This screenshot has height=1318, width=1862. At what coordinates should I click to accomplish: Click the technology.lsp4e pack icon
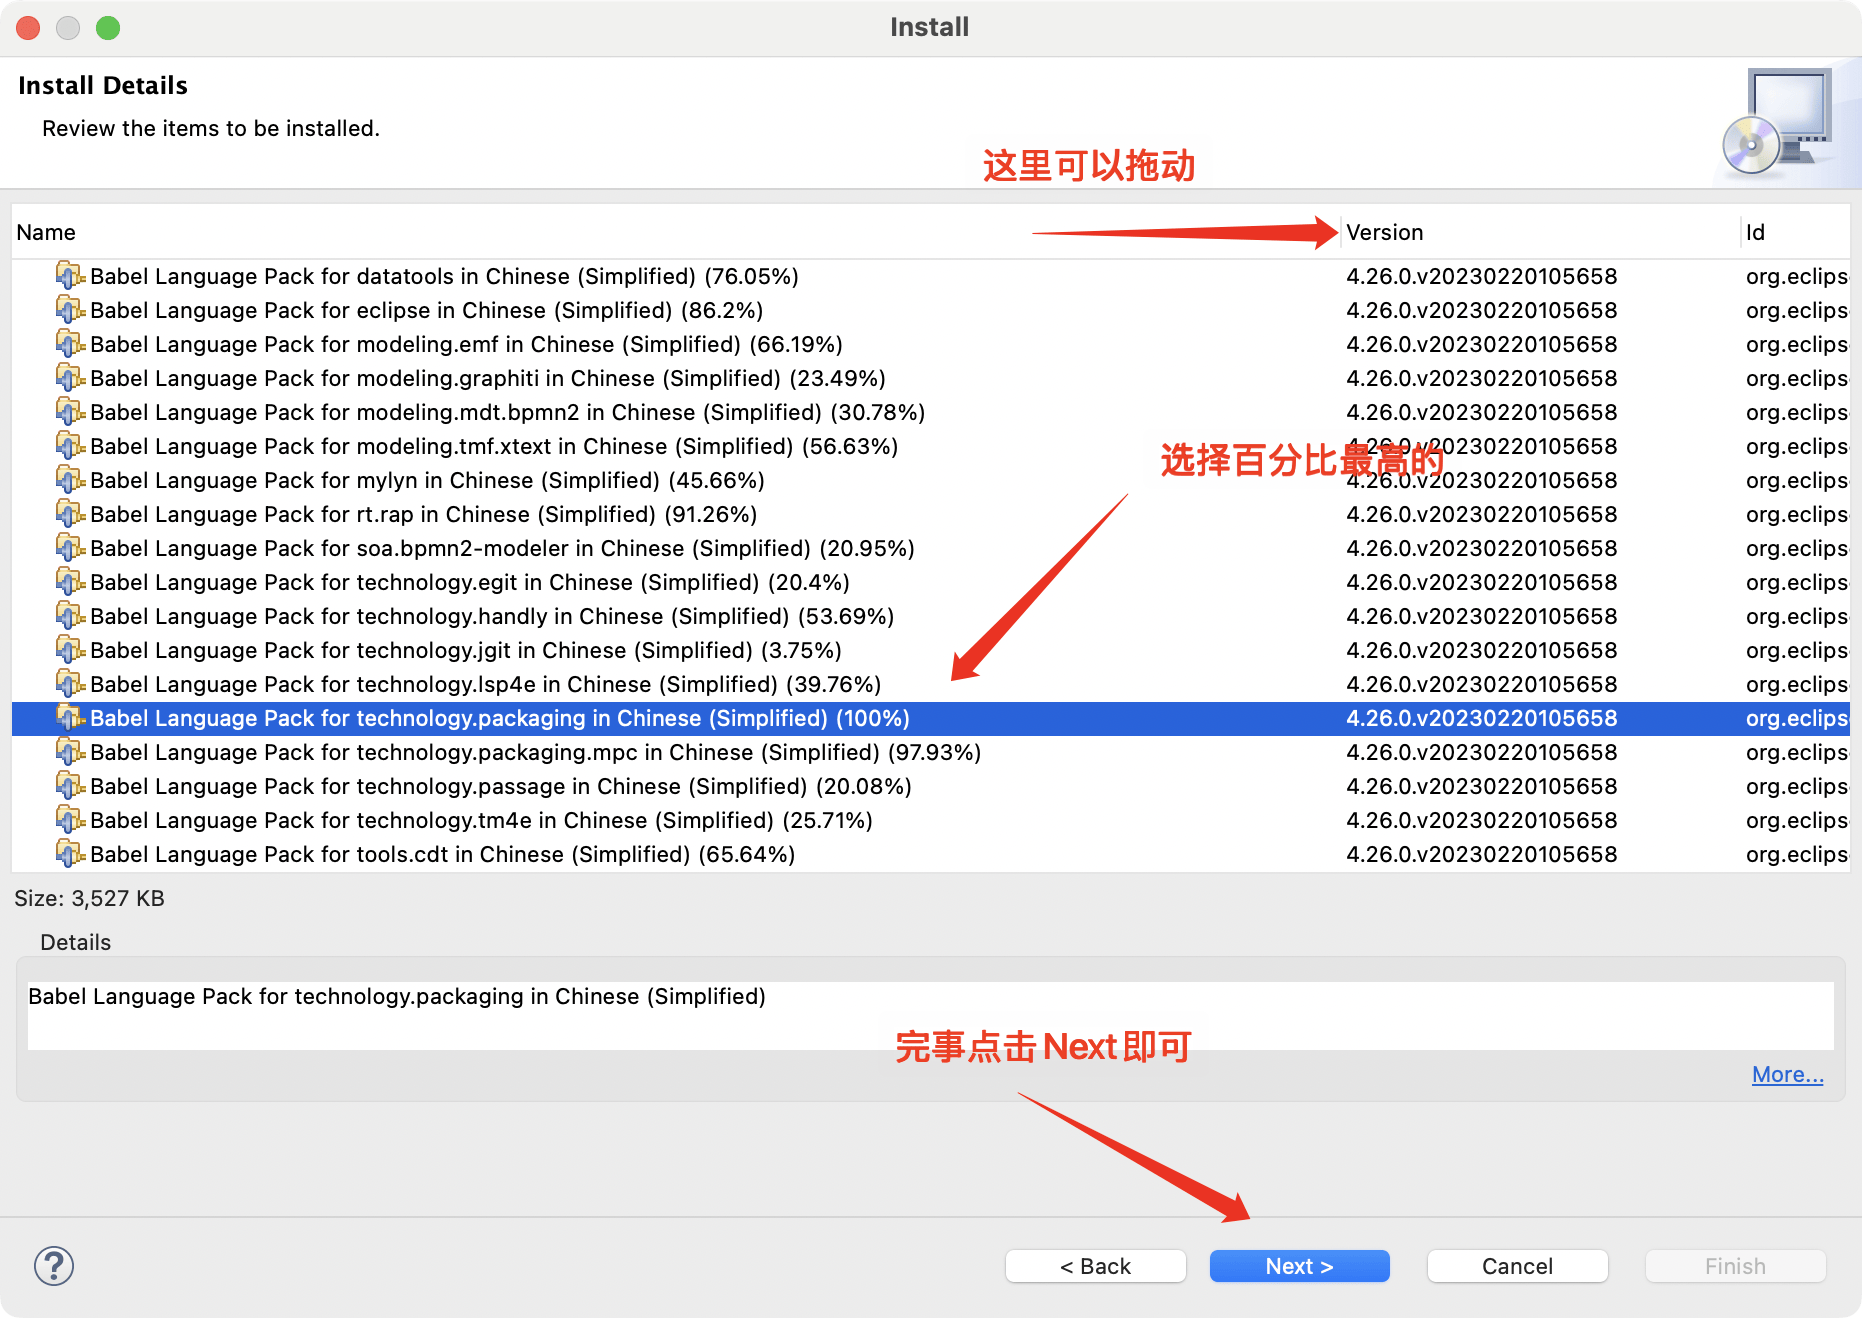69,683
